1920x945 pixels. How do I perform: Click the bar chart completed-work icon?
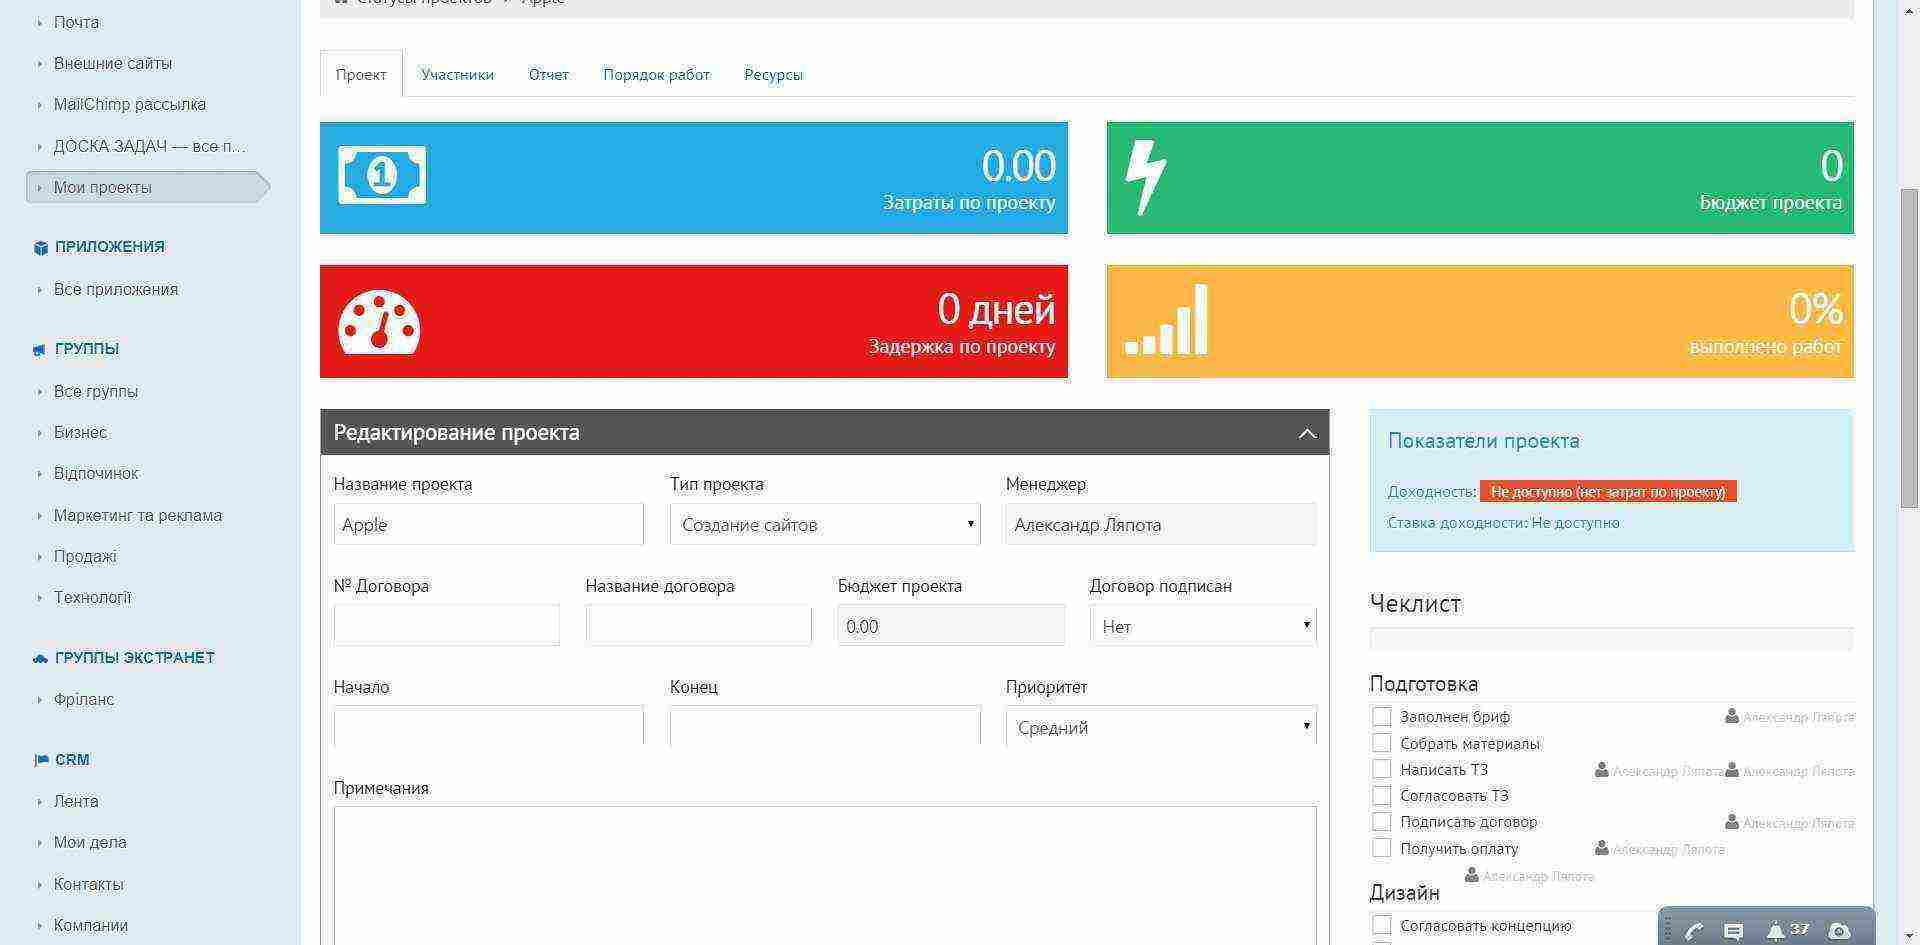pos(1166,320)
